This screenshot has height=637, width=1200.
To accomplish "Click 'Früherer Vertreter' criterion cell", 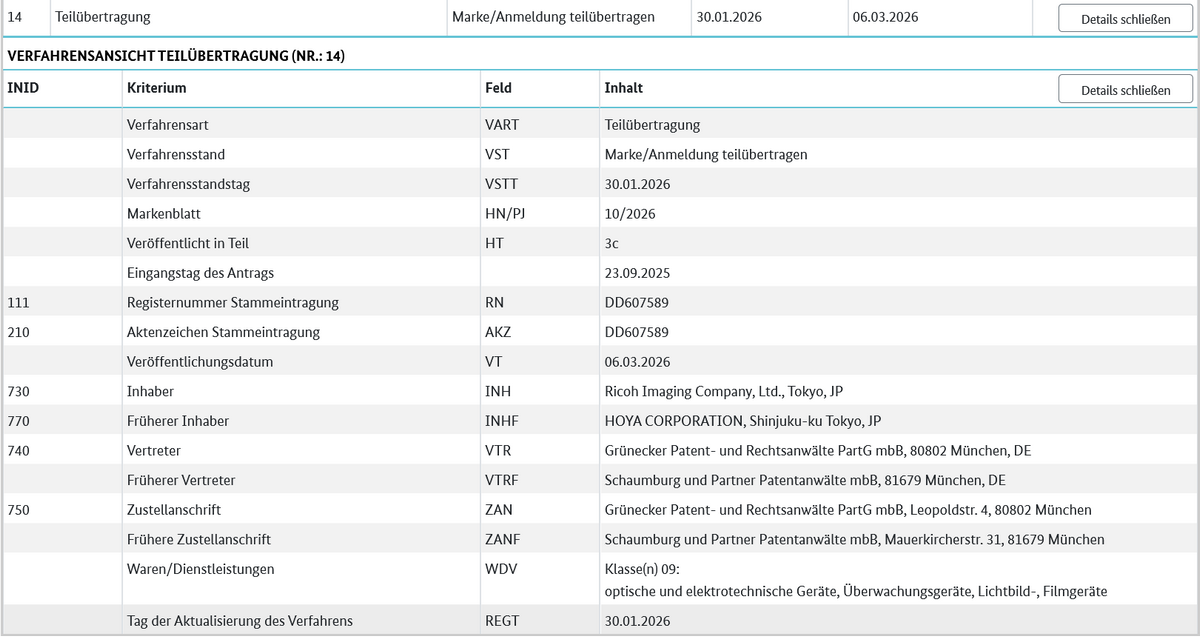I will 181,480.
